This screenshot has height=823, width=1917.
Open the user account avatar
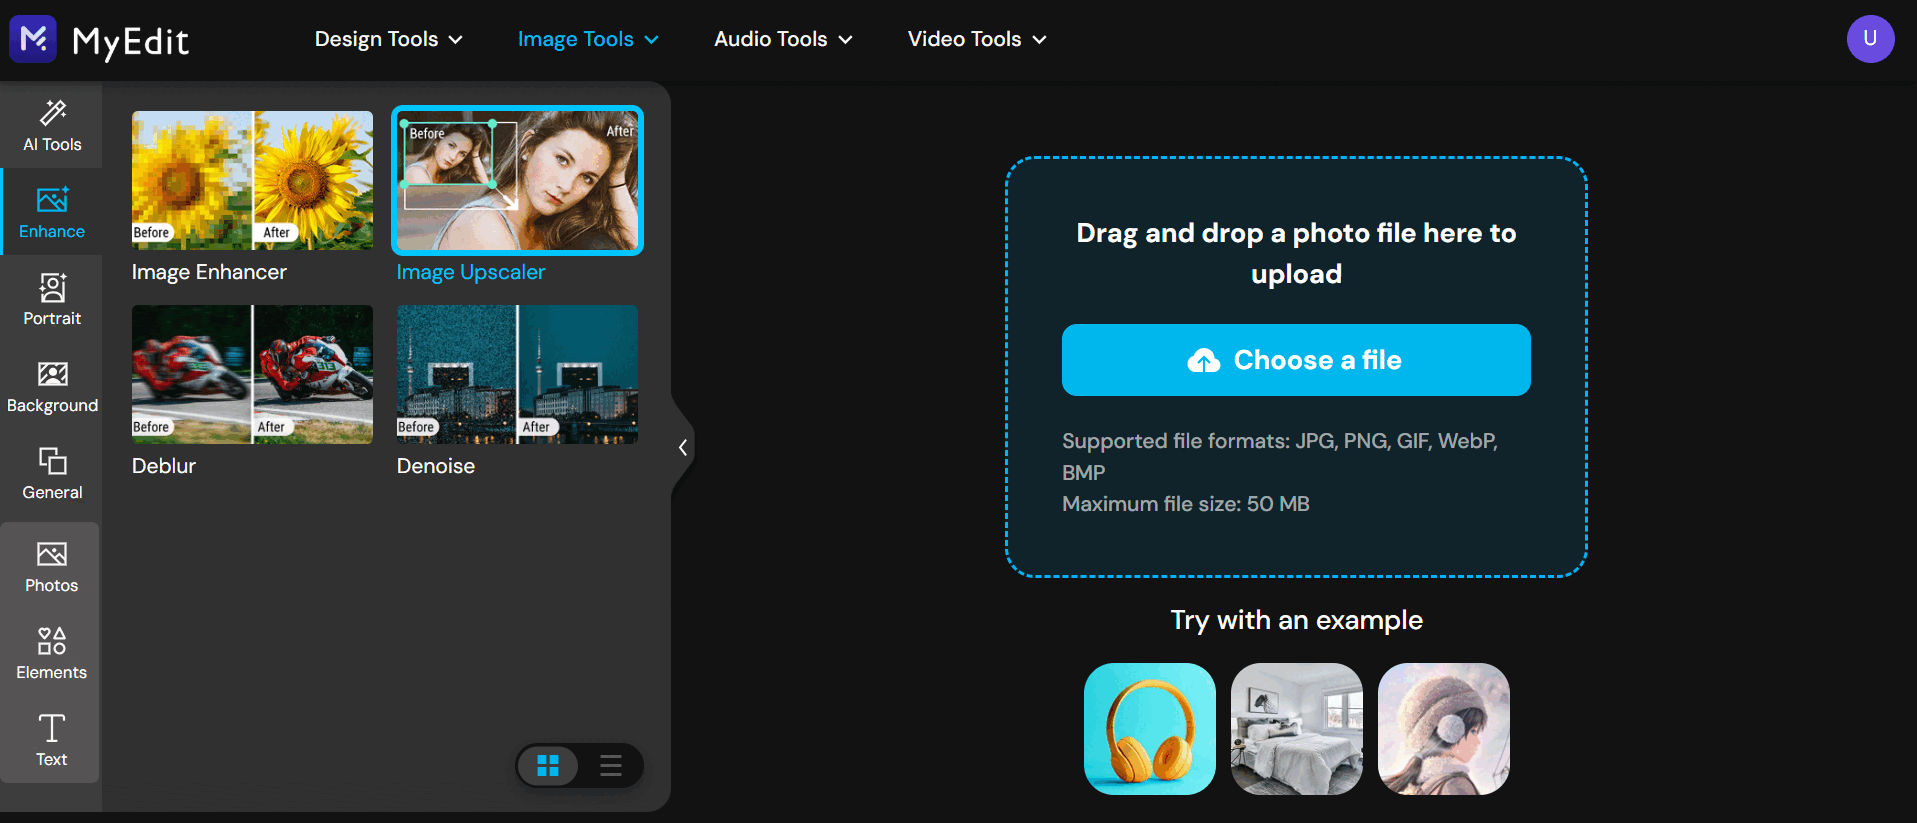pos(1870,39)
